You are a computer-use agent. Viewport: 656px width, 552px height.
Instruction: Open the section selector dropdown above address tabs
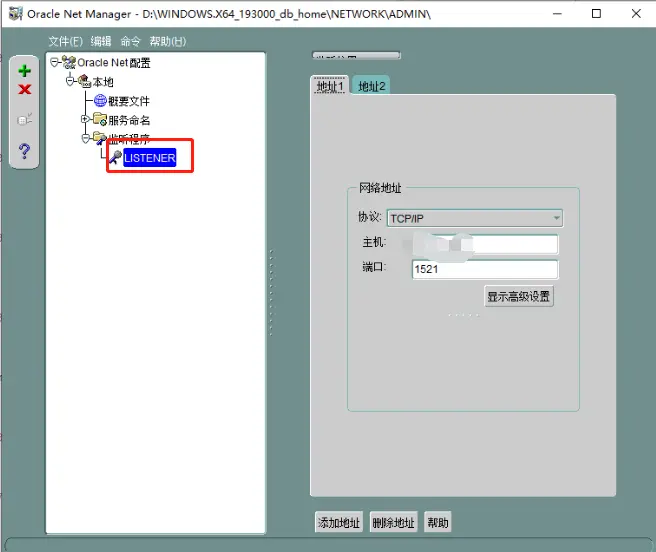tap(356, 56)
